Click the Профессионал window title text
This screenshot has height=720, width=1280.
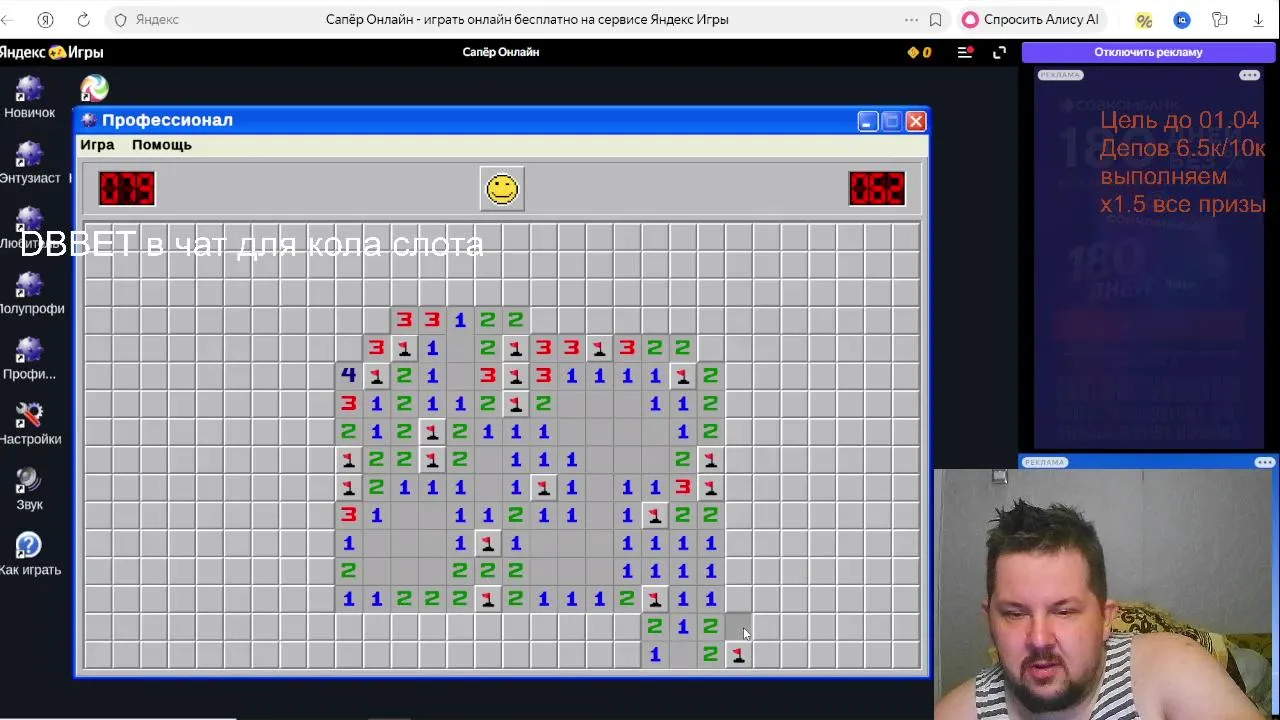pyautogui.click(x=167, y=120)
